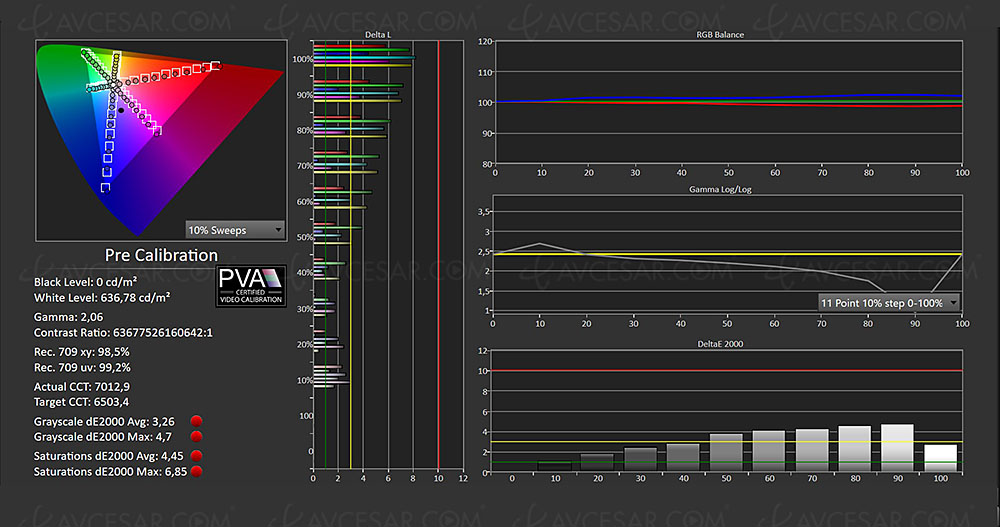Screen dimensions: 1000x527
Task: Expand the 11 Point 10% step dropdown
Action: tap(888, 302)
